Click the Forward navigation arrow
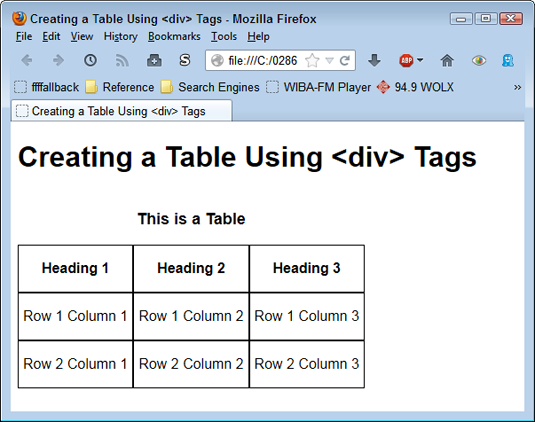The width and height of the screenshot is (535, 422). (x=58, y=61)
